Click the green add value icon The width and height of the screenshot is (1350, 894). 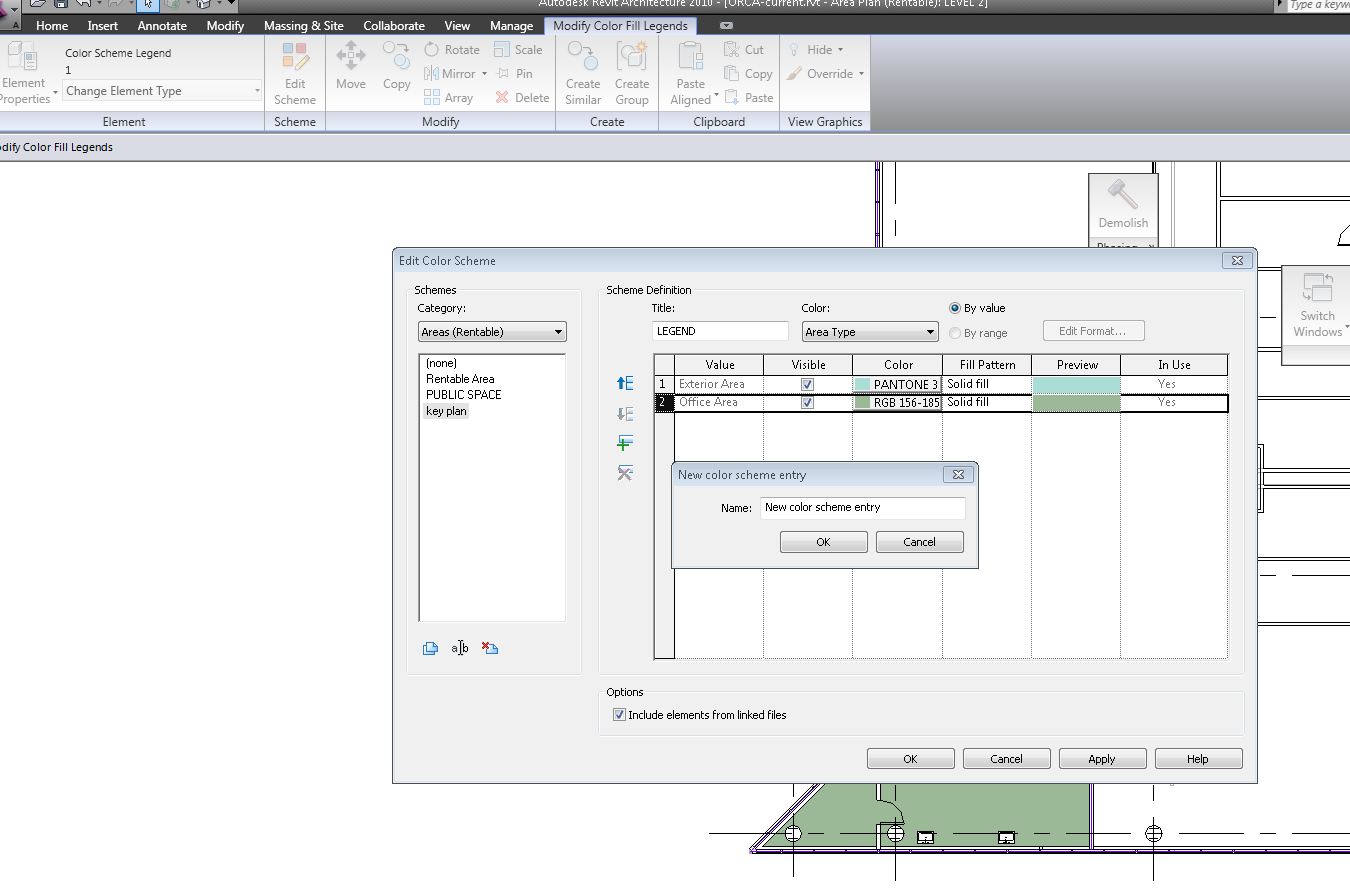coord(625,443)
